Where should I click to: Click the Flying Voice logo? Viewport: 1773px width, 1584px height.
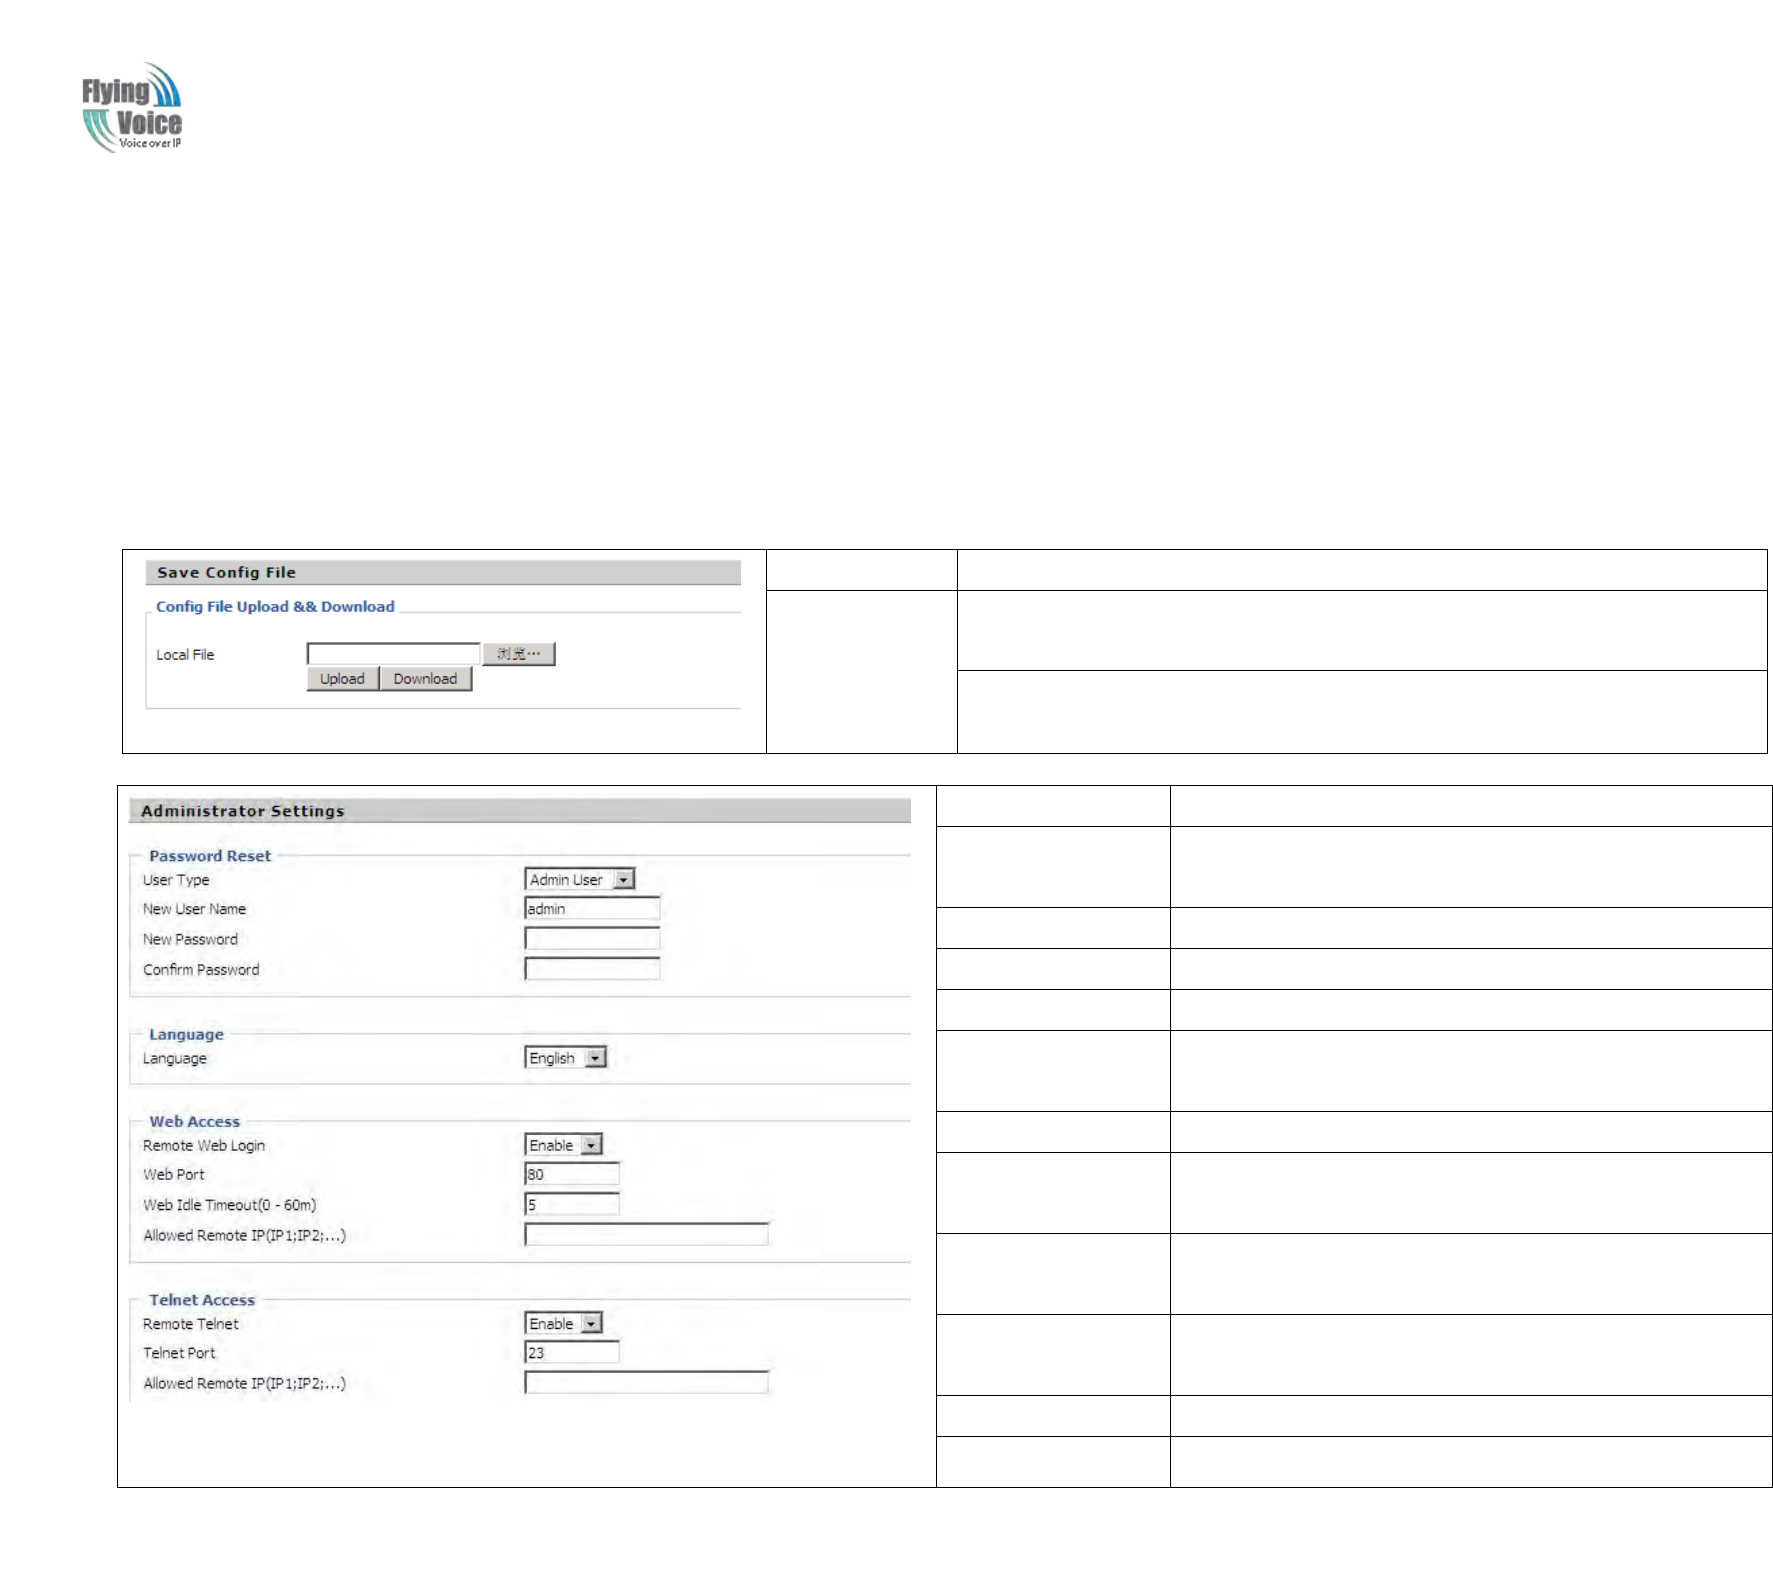(132, 108)
